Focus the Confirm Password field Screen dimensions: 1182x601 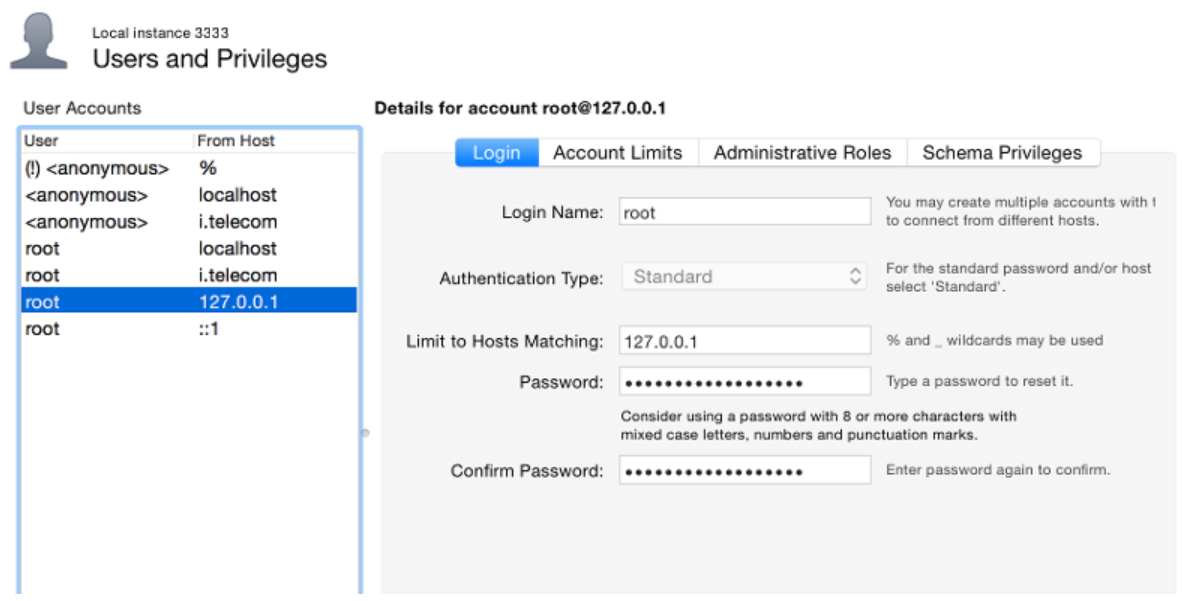(x=744, y=470)
